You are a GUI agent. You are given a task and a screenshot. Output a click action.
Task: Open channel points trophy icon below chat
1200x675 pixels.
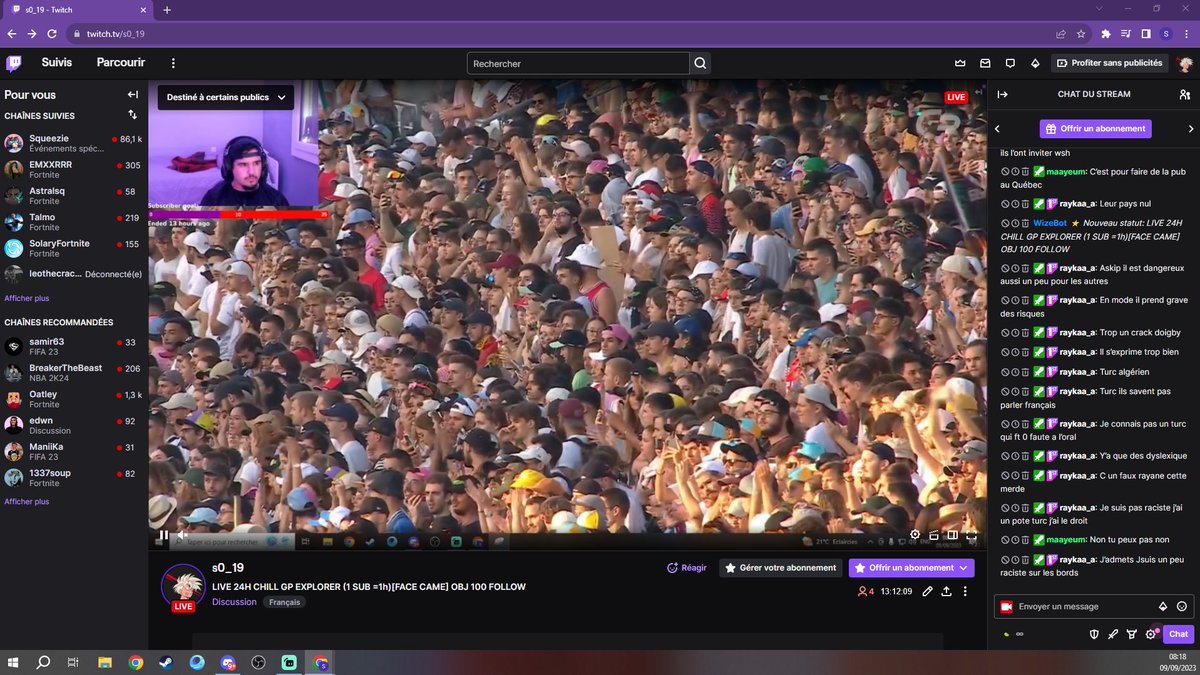tap(1132, 634)
